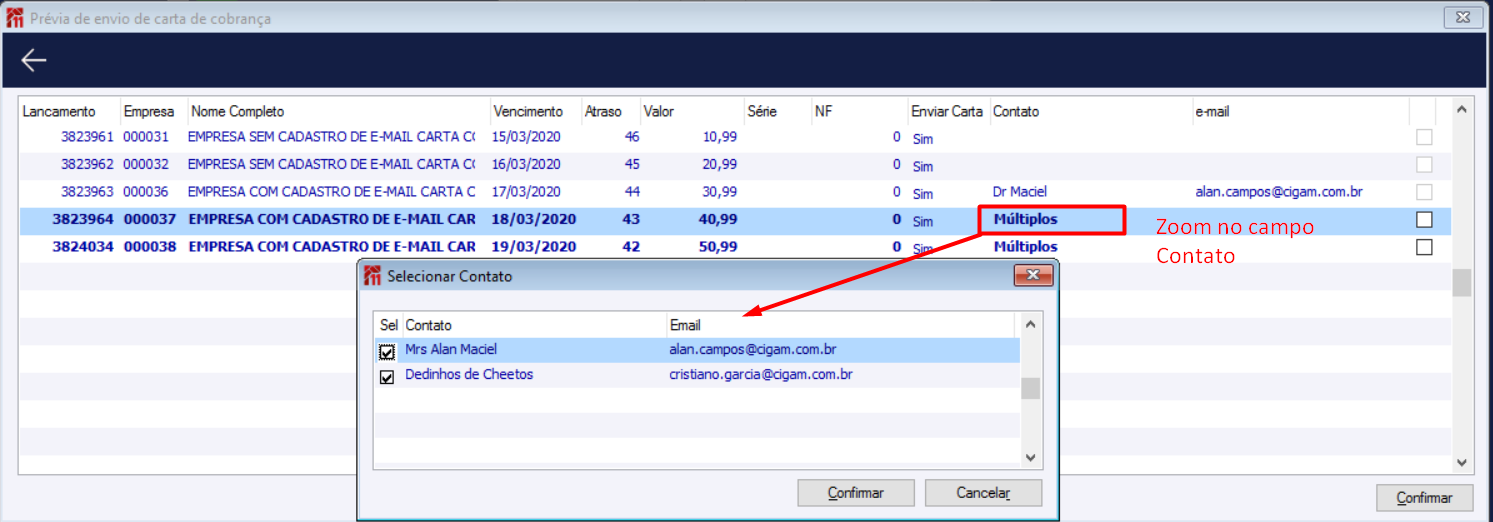Viewport: 1493px width, 522px height.
Task: Click the 17/03/2020 due date cell
Action: tap(526, 192)
